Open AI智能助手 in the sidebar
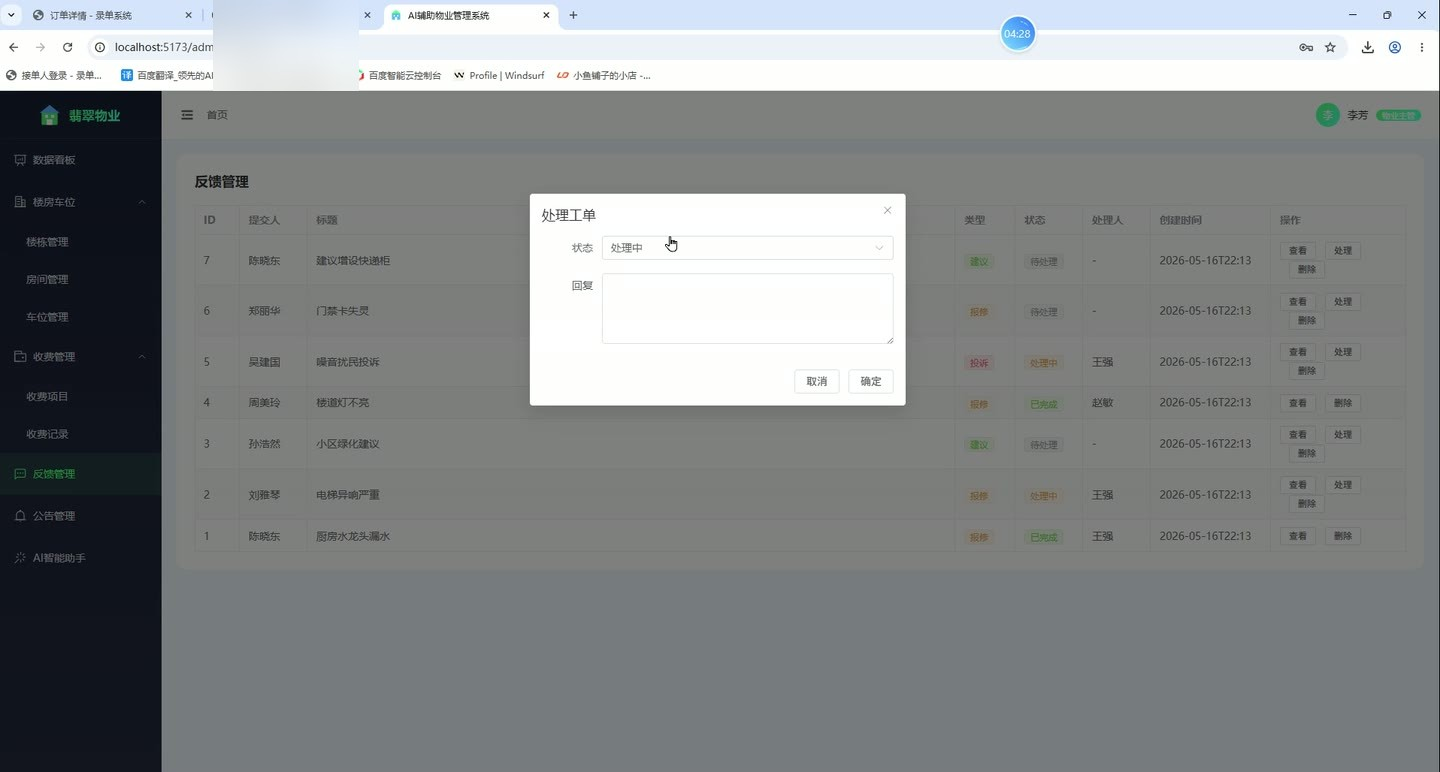This screenshot has width=1440, height=772. coord(80,558)
